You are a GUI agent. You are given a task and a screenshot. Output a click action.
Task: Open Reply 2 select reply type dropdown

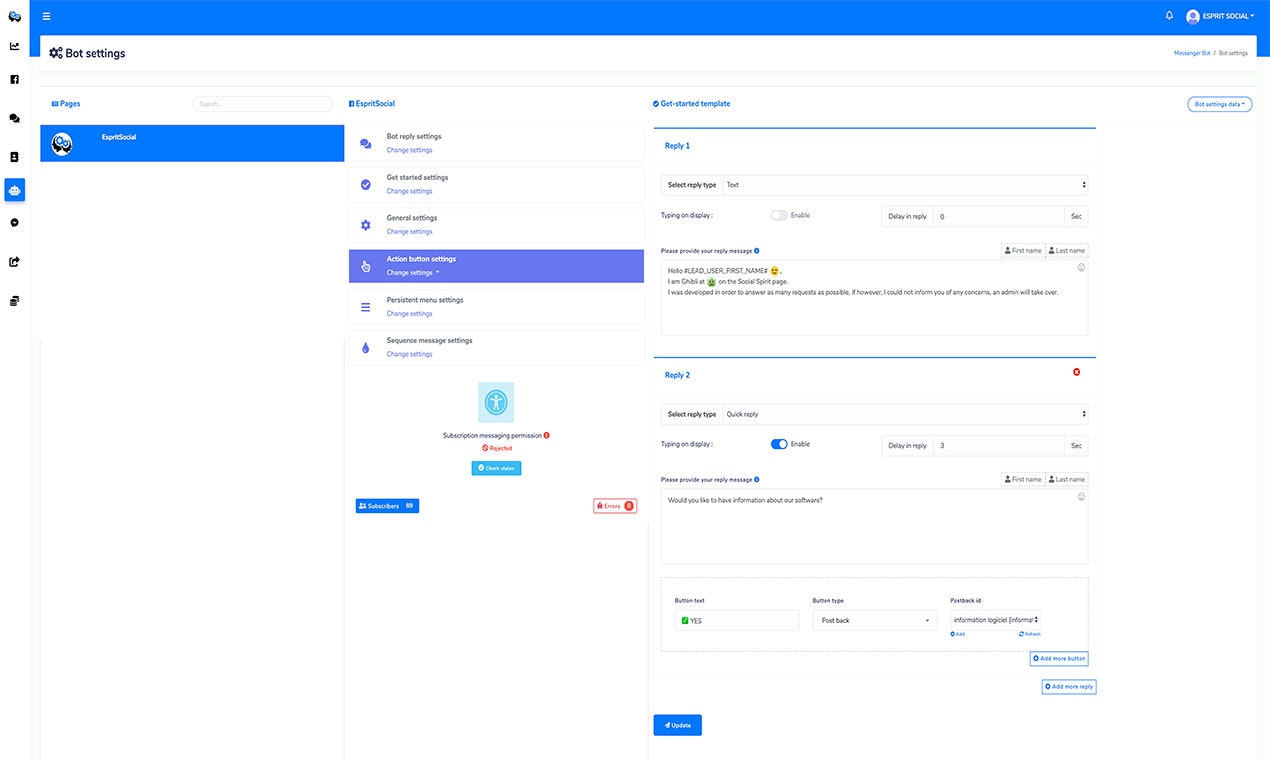coord(905,414)
